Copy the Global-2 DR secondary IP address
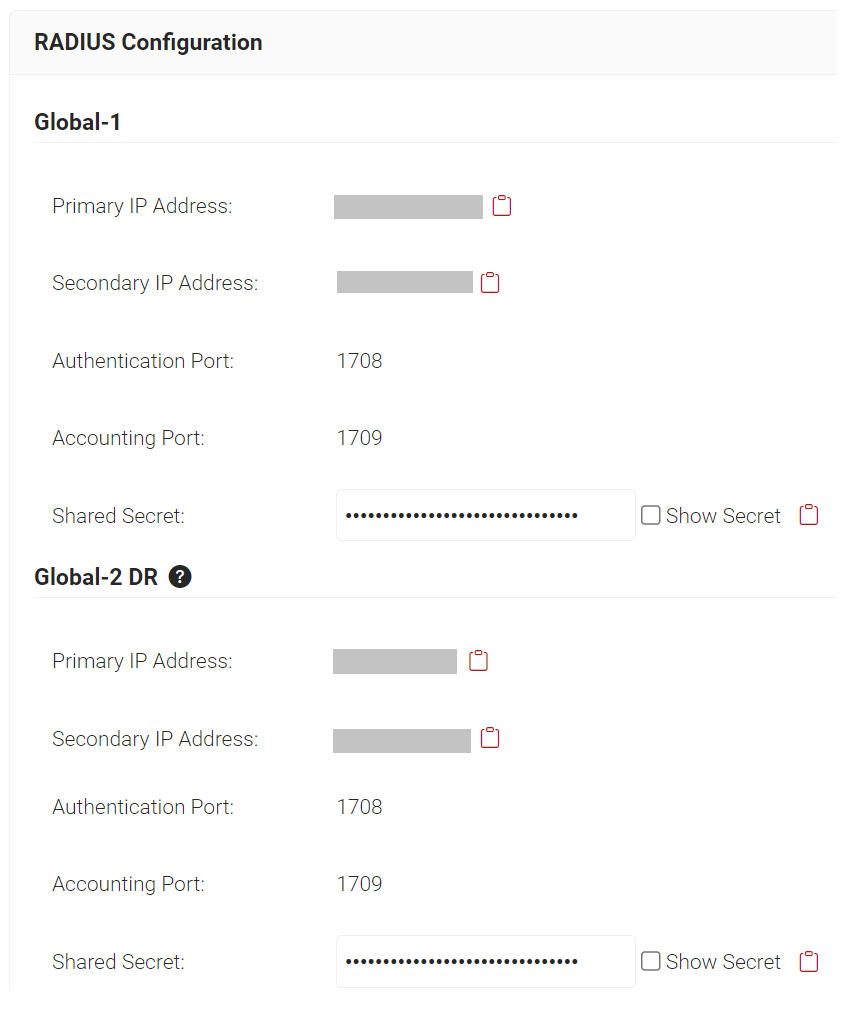 point(490,738)
